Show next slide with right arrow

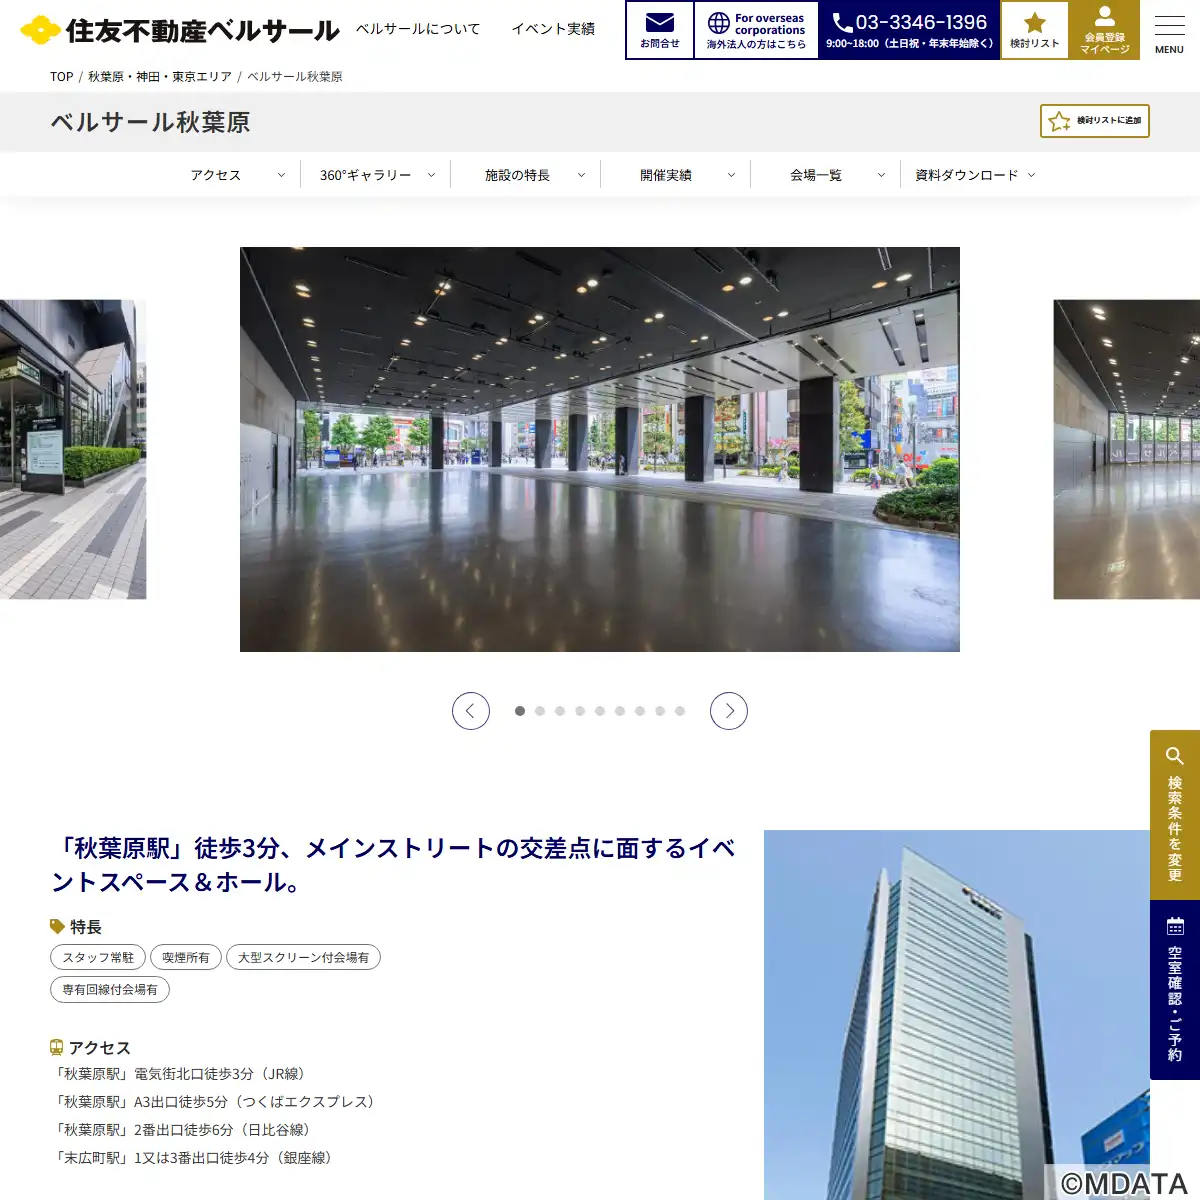click(729, 711)
